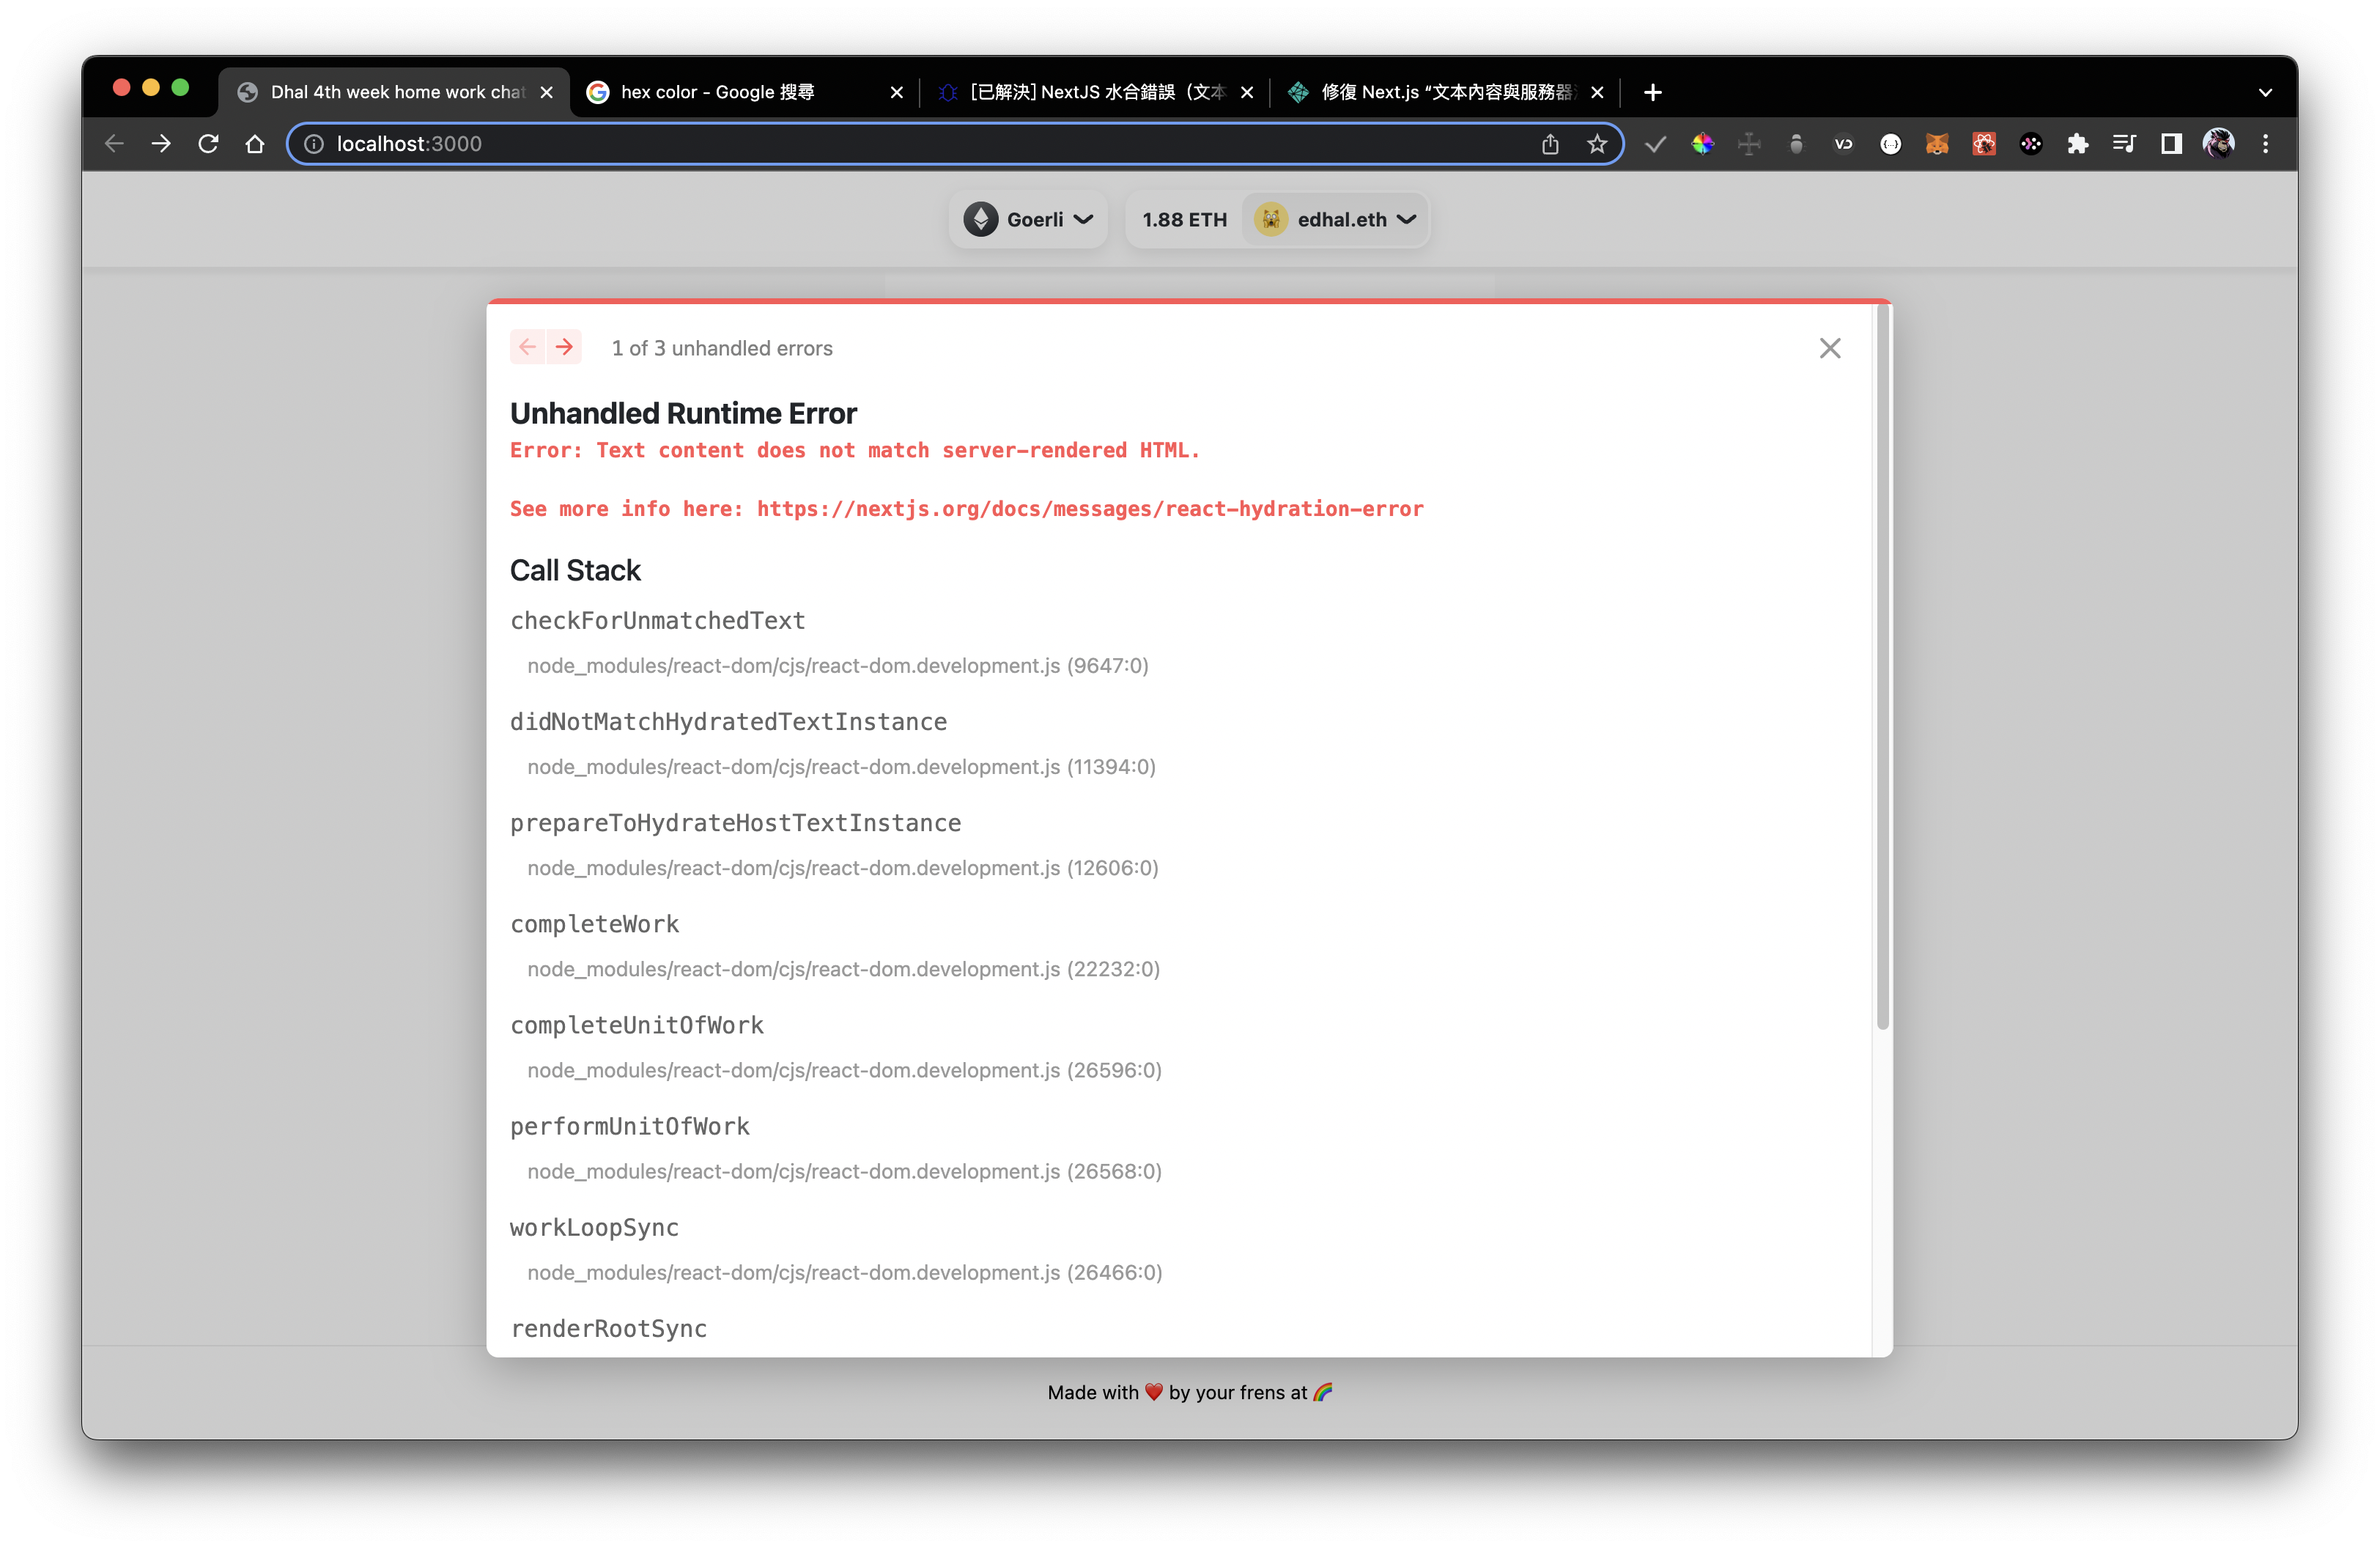Open the media control playlist icon
This screenshot has width=2380, height=1548.
2124,144
